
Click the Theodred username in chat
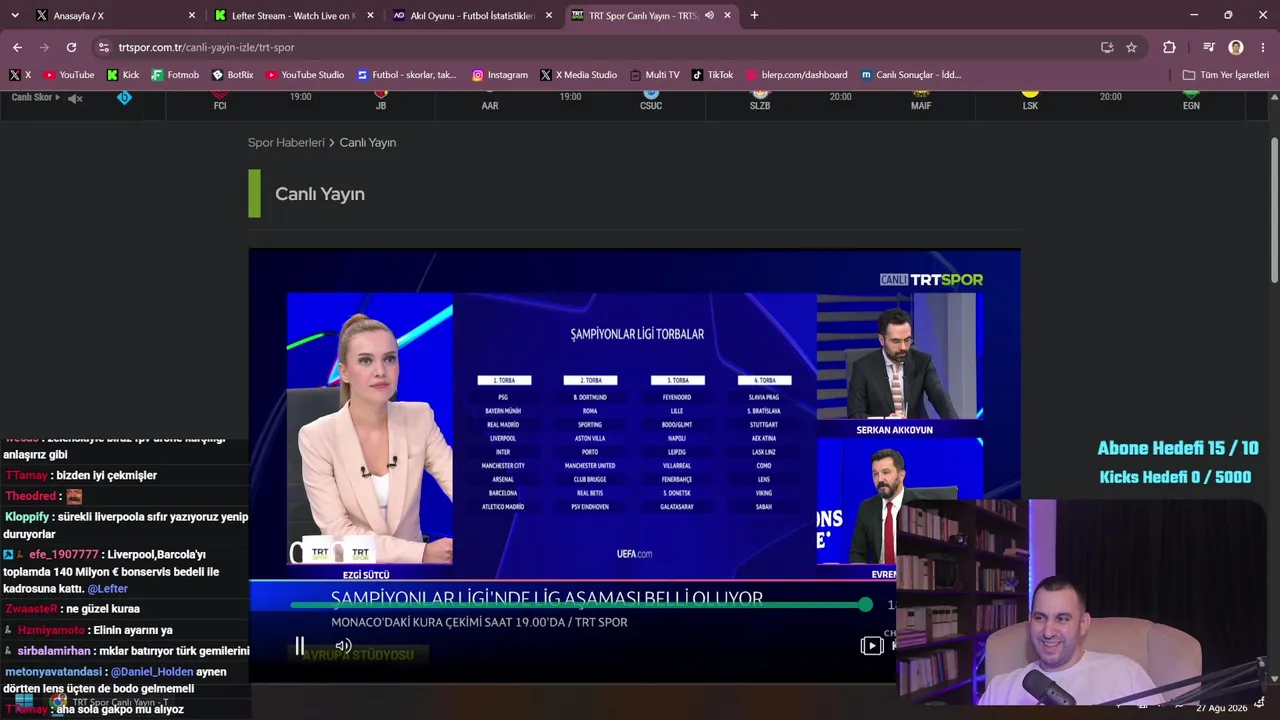click(31, 496)
